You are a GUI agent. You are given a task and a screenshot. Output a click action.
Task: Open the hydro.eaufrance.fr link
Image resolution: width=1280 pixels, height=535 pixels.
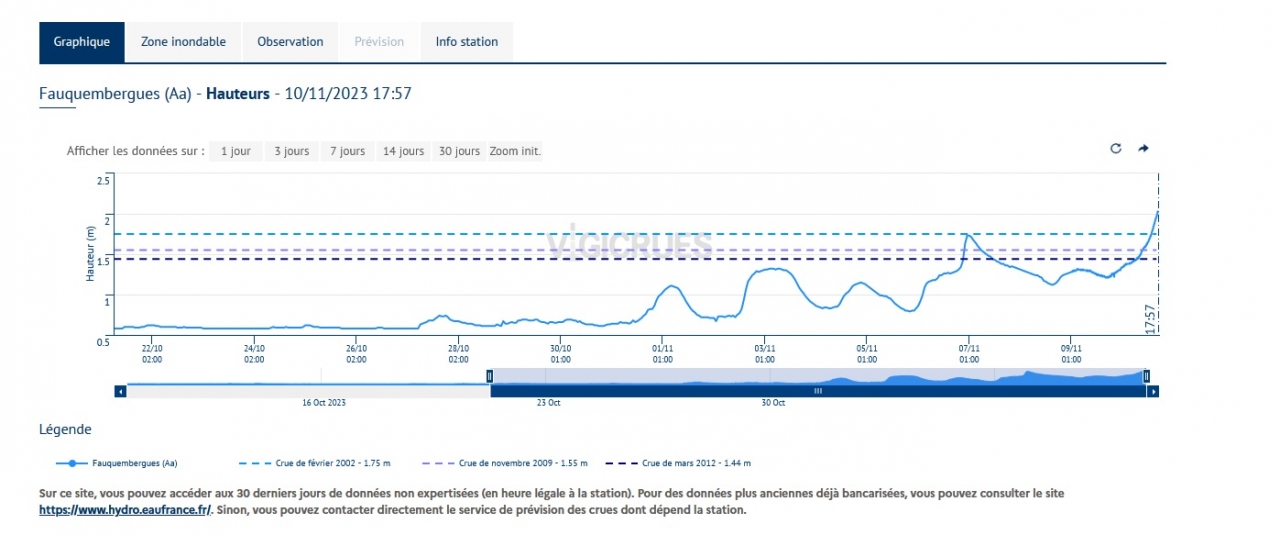coord(125,510)
